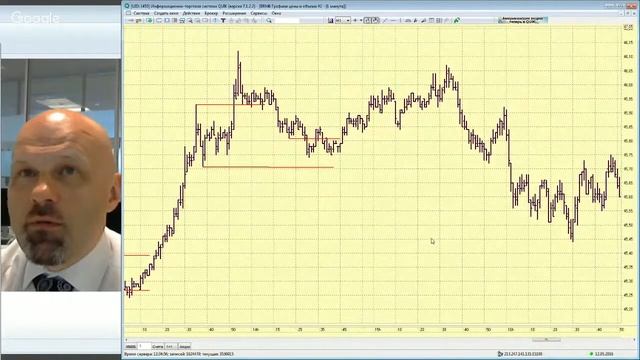
Task: Open the Брокер menu
Action: 211,13
